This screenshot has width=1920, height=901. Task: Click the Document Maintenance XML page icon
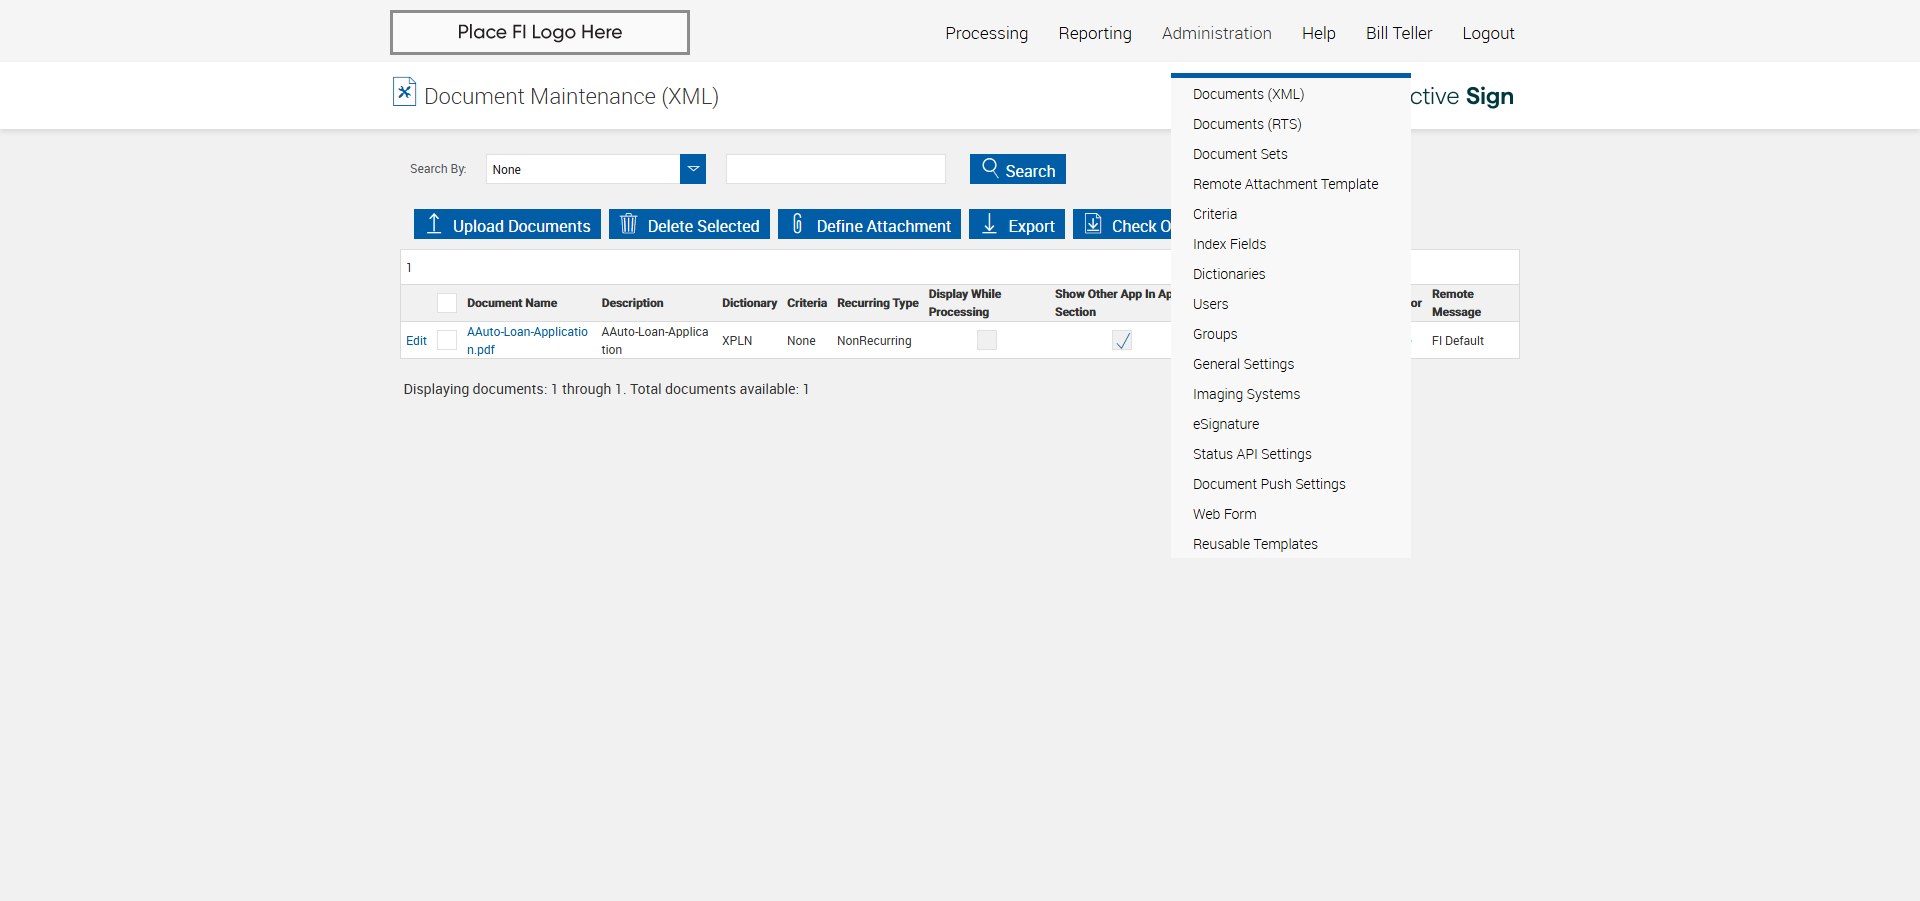404,92
